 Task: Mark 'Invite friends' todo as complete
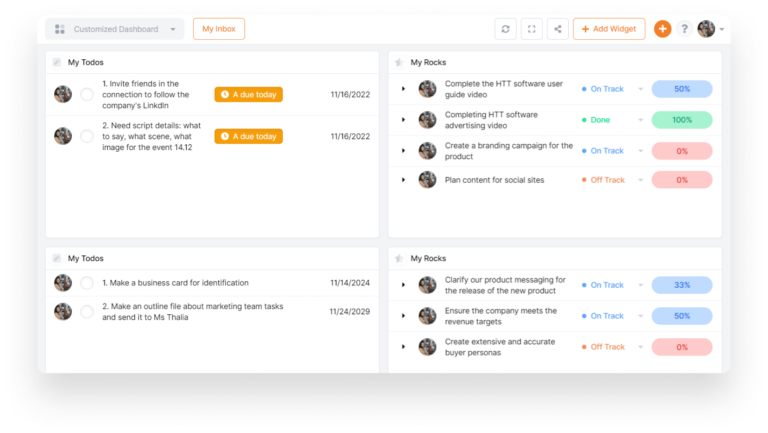87,95
